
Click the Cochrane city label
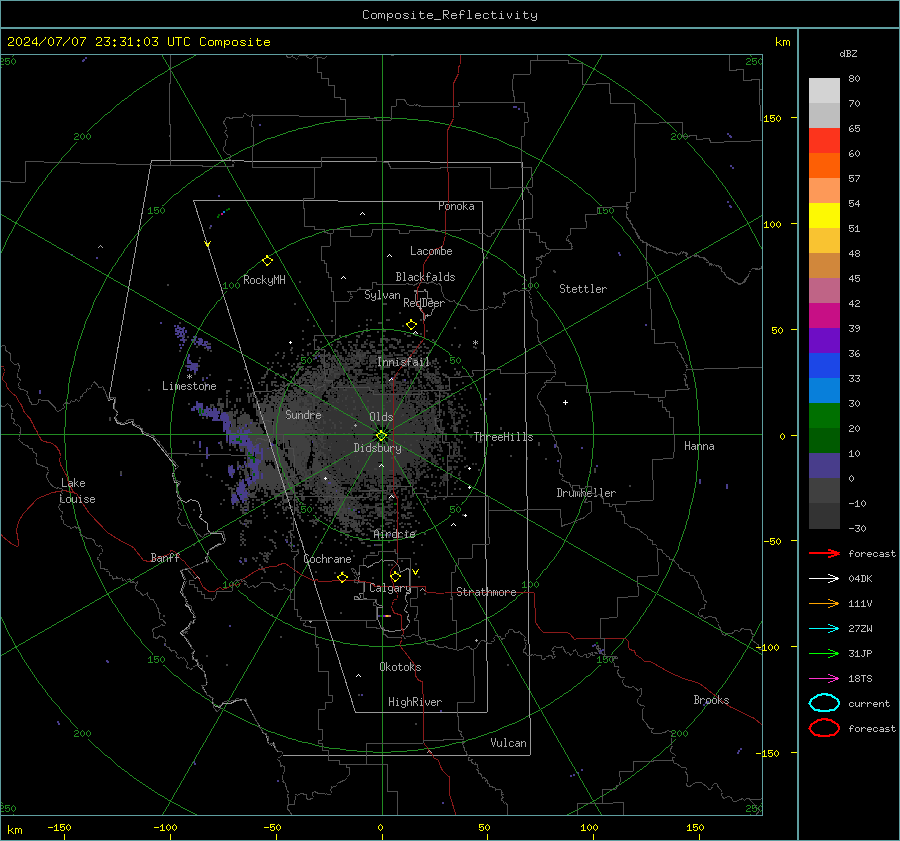[x=327, y=559]
